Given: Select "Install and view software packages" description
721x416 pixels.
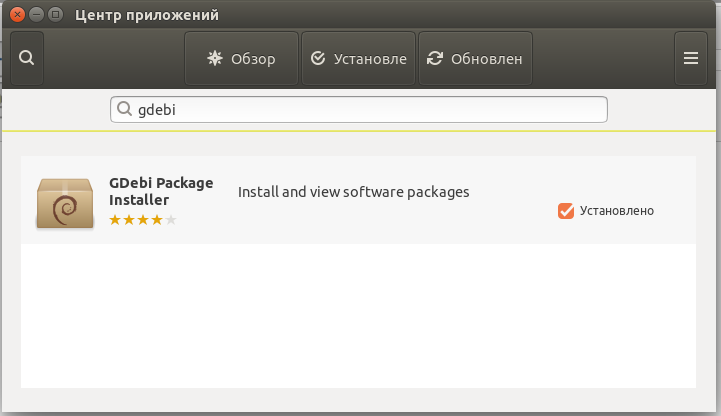Looking at the screenshot, I should point(353,191).
